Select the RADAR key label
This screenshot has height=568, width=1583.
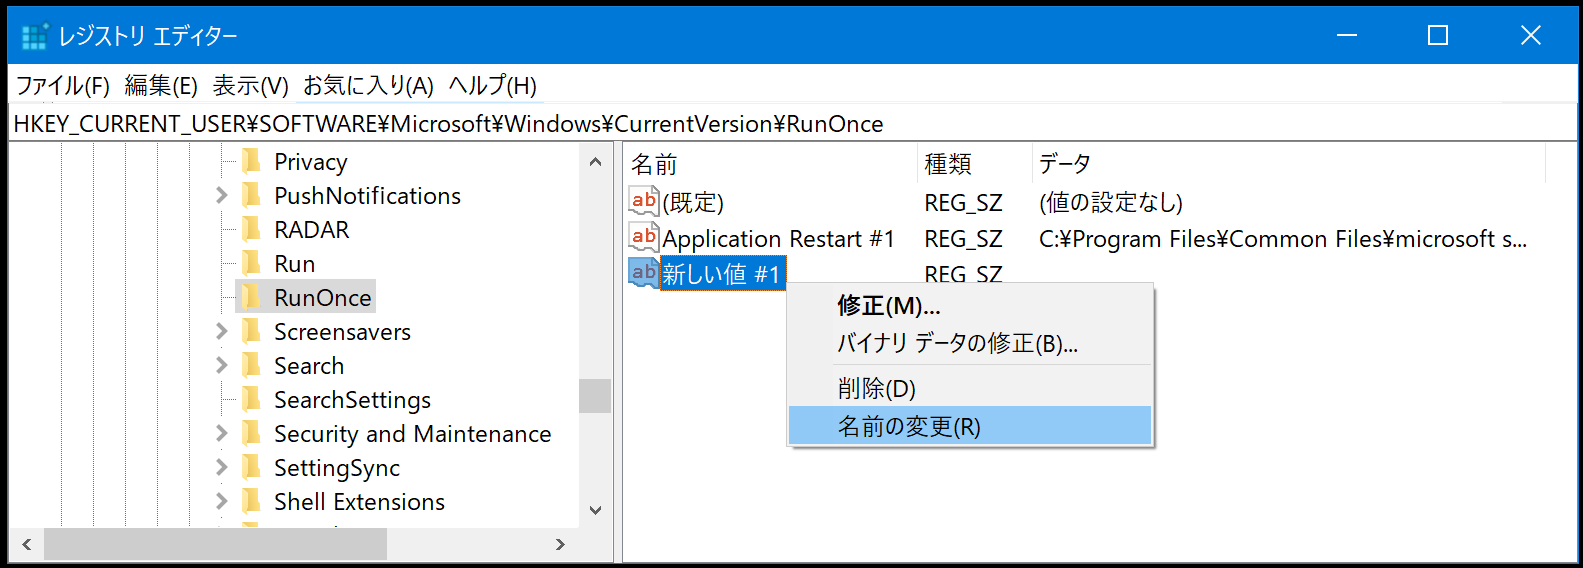pos(312,229)
